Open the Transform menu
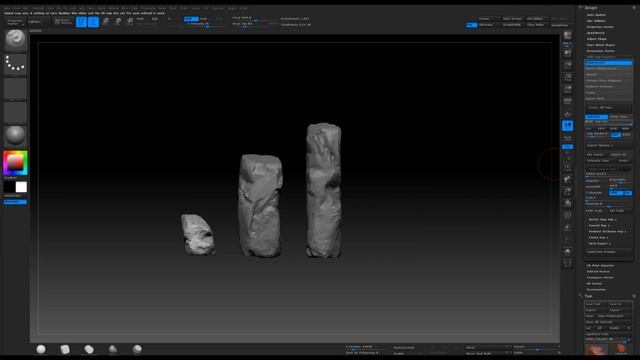Screen dimensions: 640x360 pos(218,8)
